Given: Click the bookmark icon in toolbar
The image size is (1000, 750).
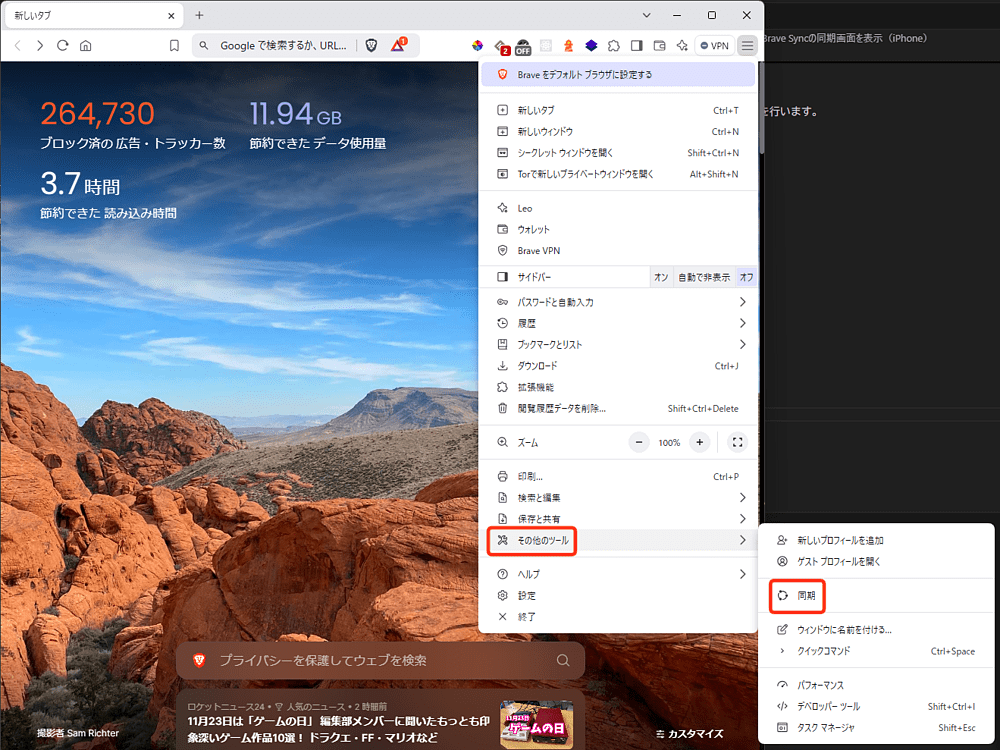Looking at the screenshot, I should (174, 45).
